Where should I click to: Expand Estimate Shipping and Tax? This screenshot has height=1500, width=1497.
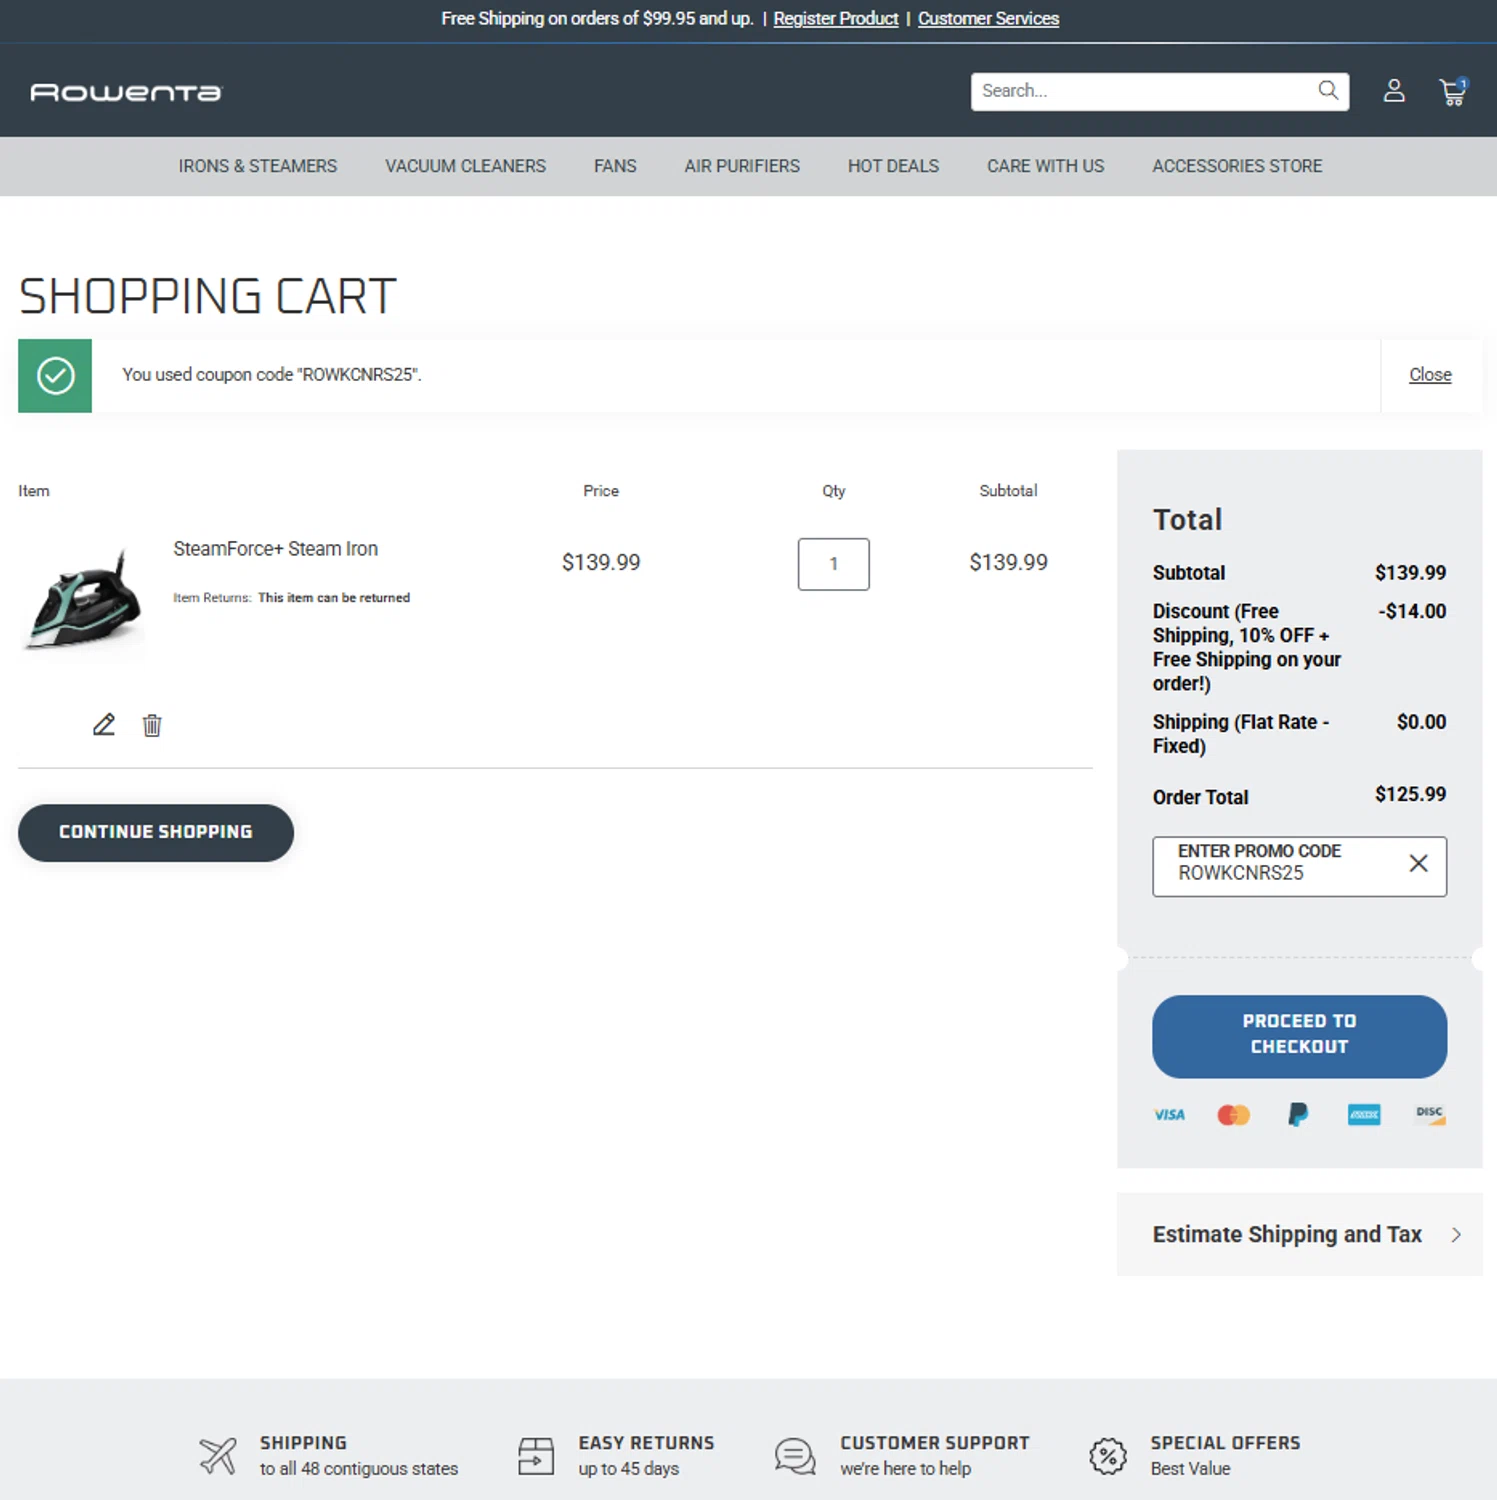coord(1299,1234)
